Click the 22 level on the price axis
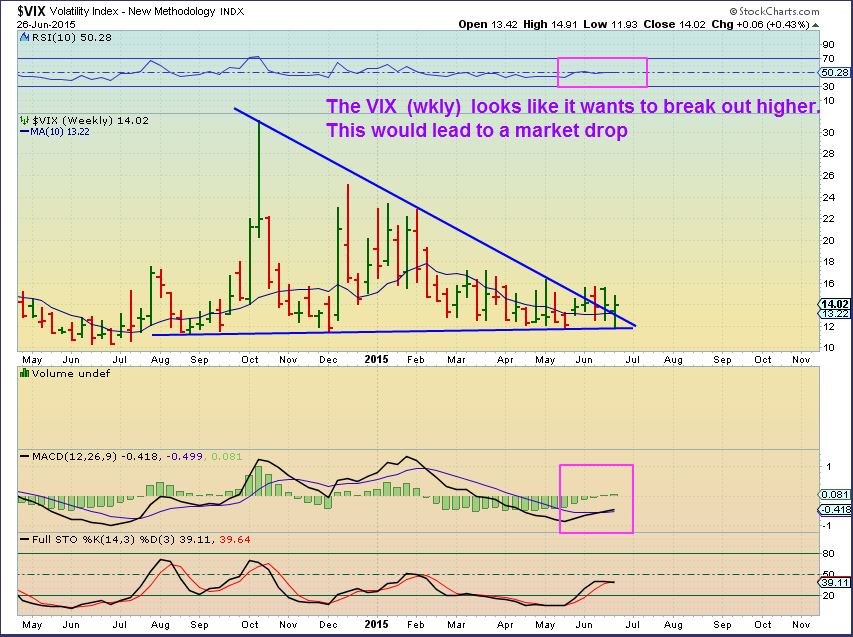This screenshot has height=637, width=853. pos(829,219)
